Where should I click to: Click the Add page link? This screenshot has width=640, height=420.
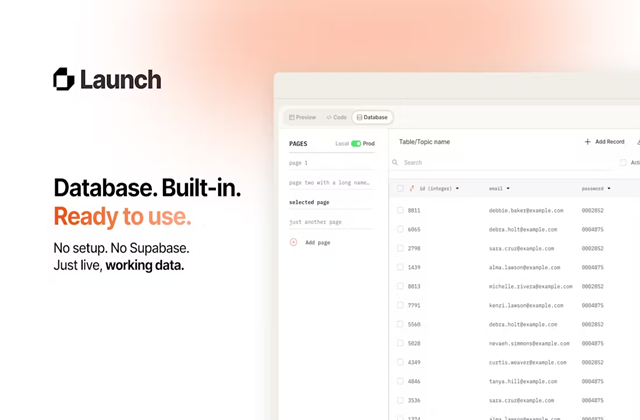318,242
